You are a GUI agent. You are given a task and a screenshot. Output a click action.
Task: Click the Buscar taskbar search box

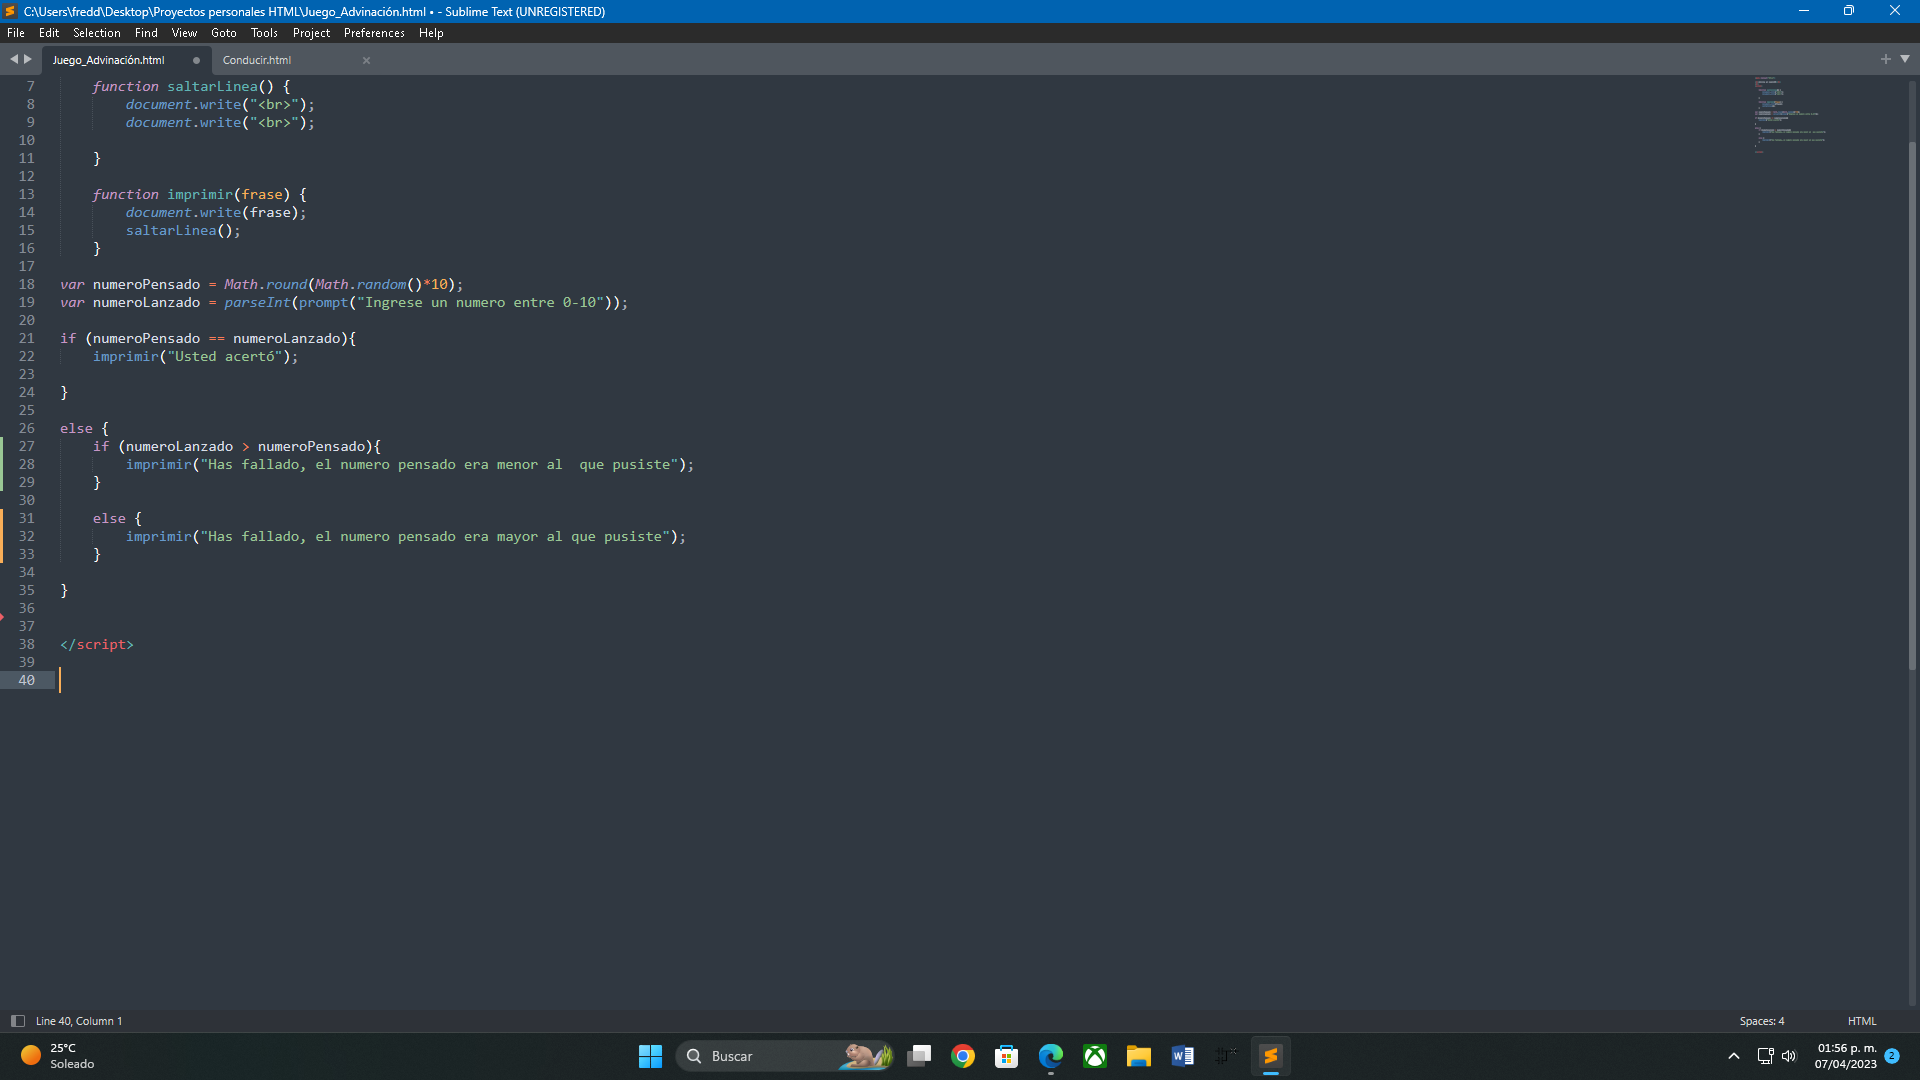pyautogui.click(x=786, y=1056)
